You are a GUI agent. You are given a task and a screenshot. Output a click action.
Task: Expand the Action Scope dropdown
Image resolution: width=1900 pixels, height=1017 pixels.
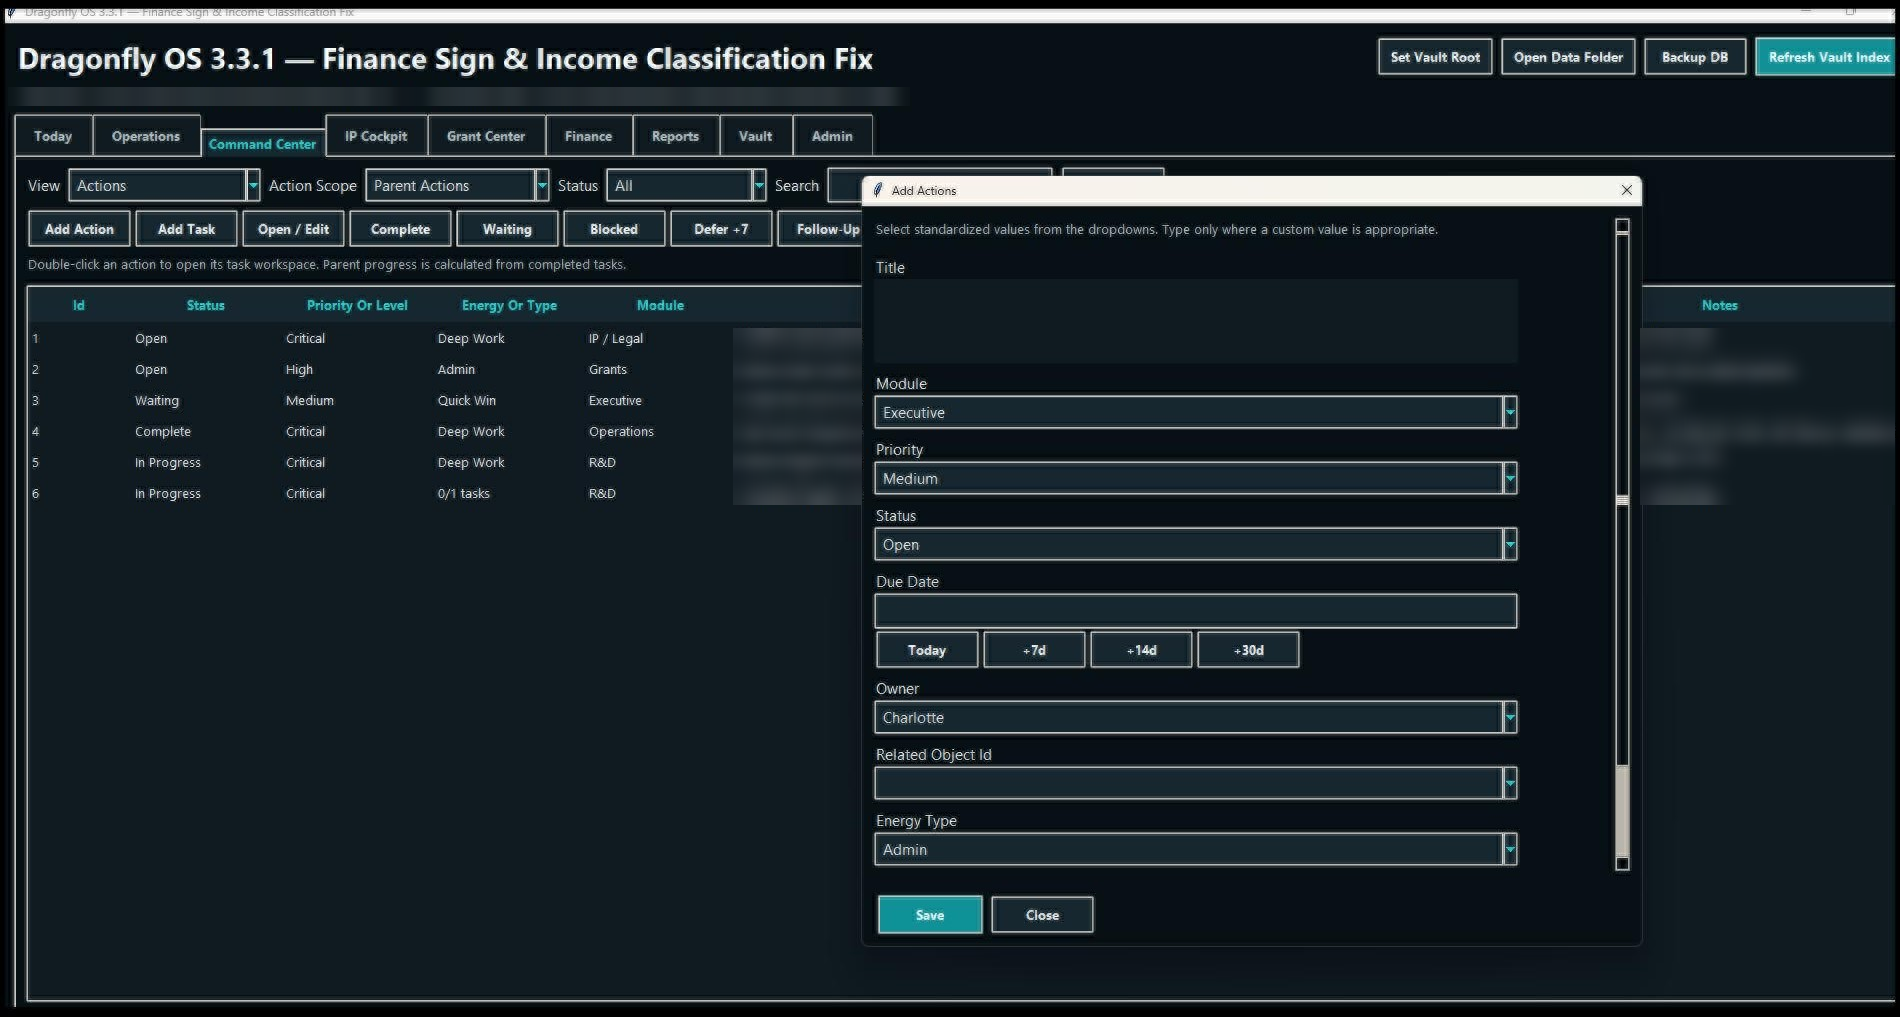click(x=542, y=185)
